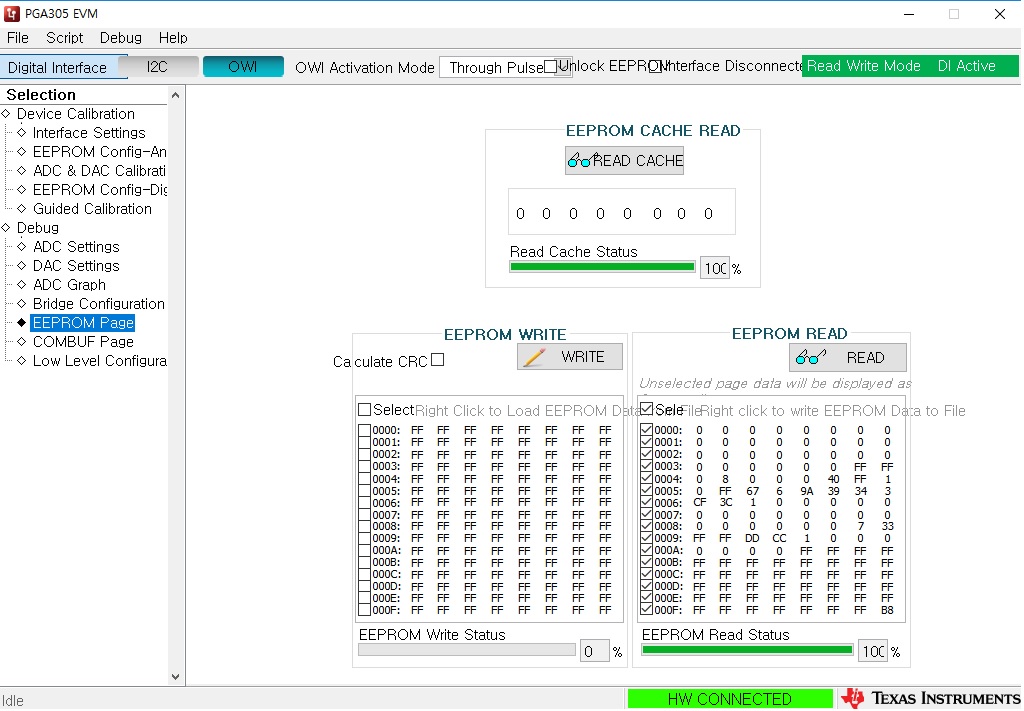Click diamond bullet beside COMBUF Page
The width and height of the screenshot is (1024, 711).
tap(22, 341)
